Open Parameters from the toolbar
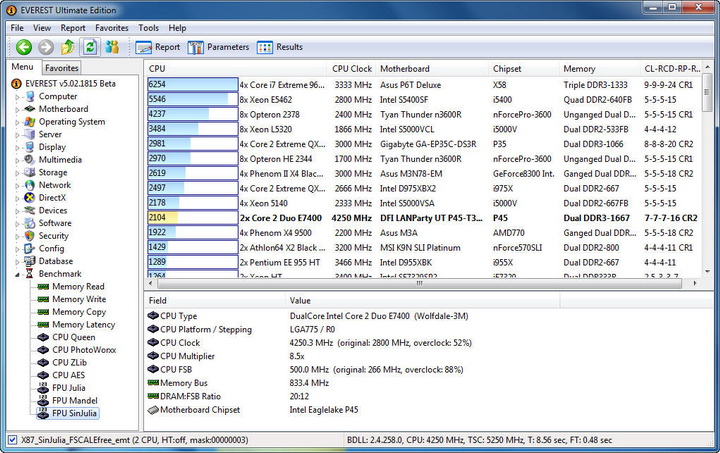The image size is (720, 453). [x=218, y=47]
